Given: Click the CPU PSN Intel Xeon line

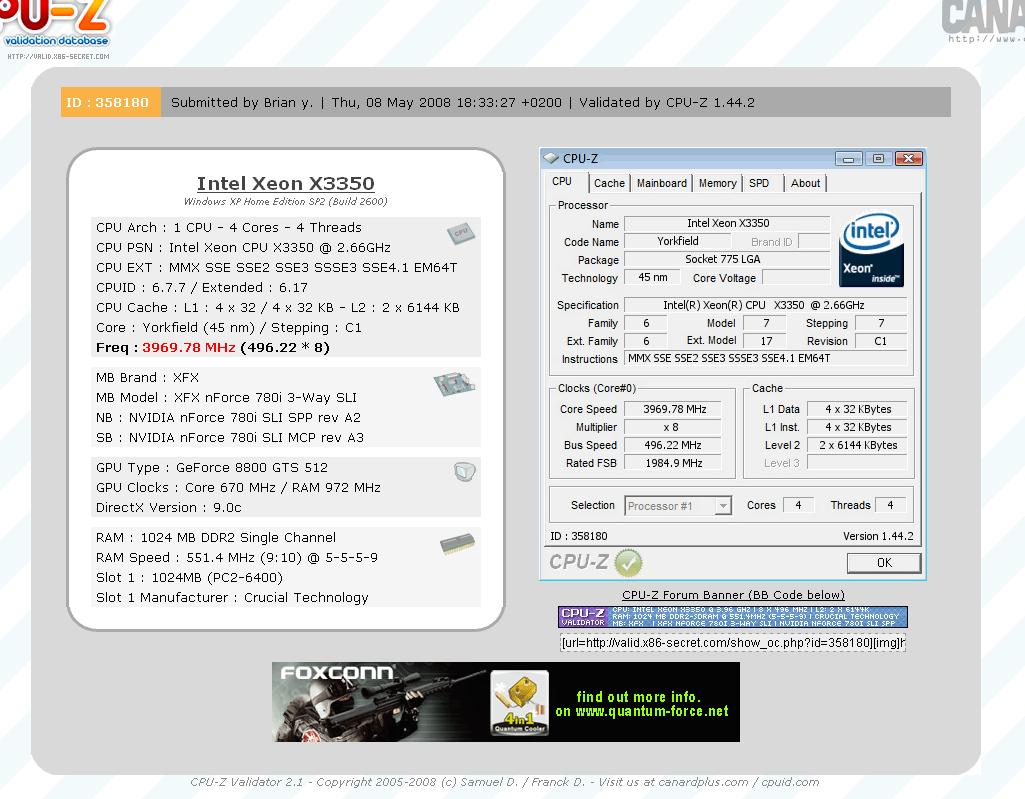Looking at the screenshot, I should coord(243,248).
